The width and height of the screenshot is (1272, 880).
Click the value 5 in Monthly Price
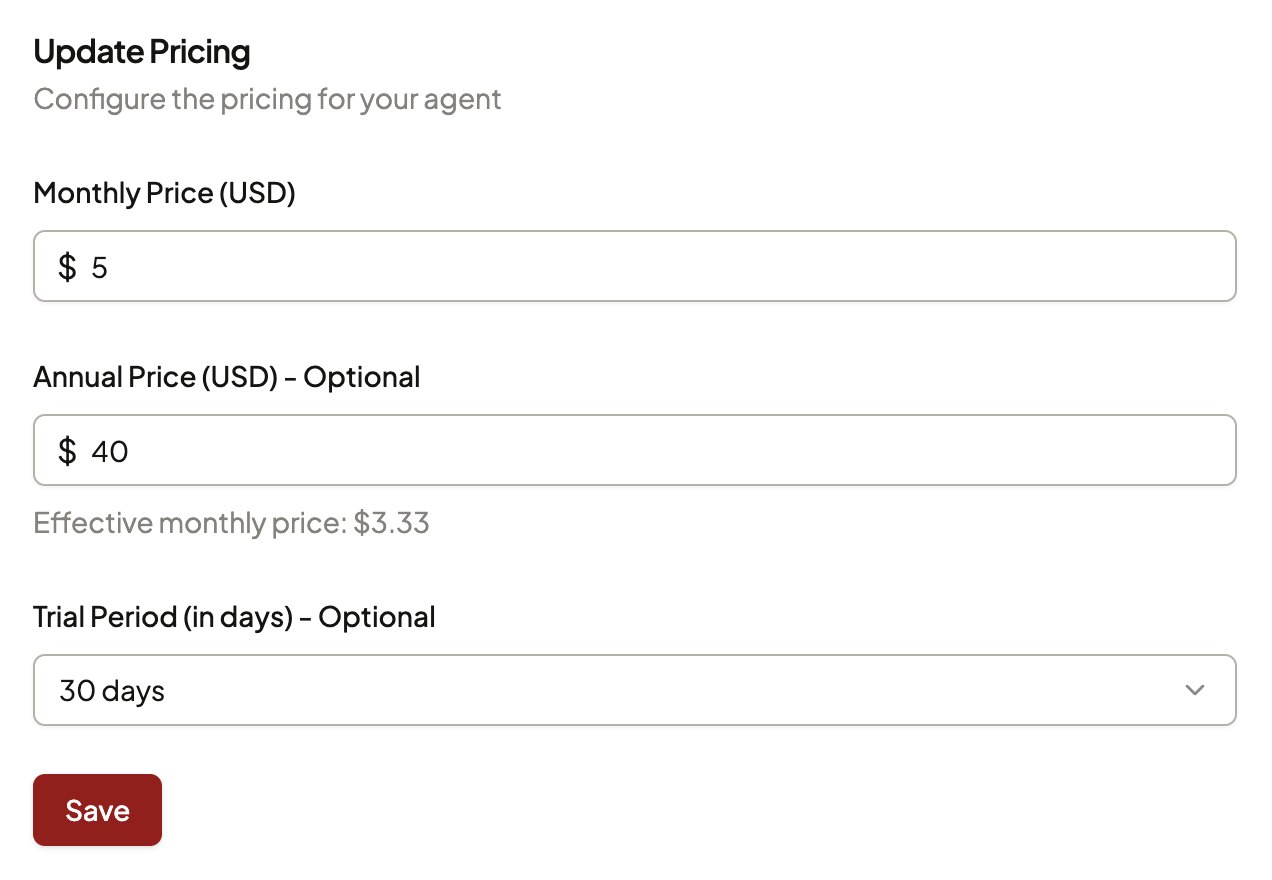[99, 267]
